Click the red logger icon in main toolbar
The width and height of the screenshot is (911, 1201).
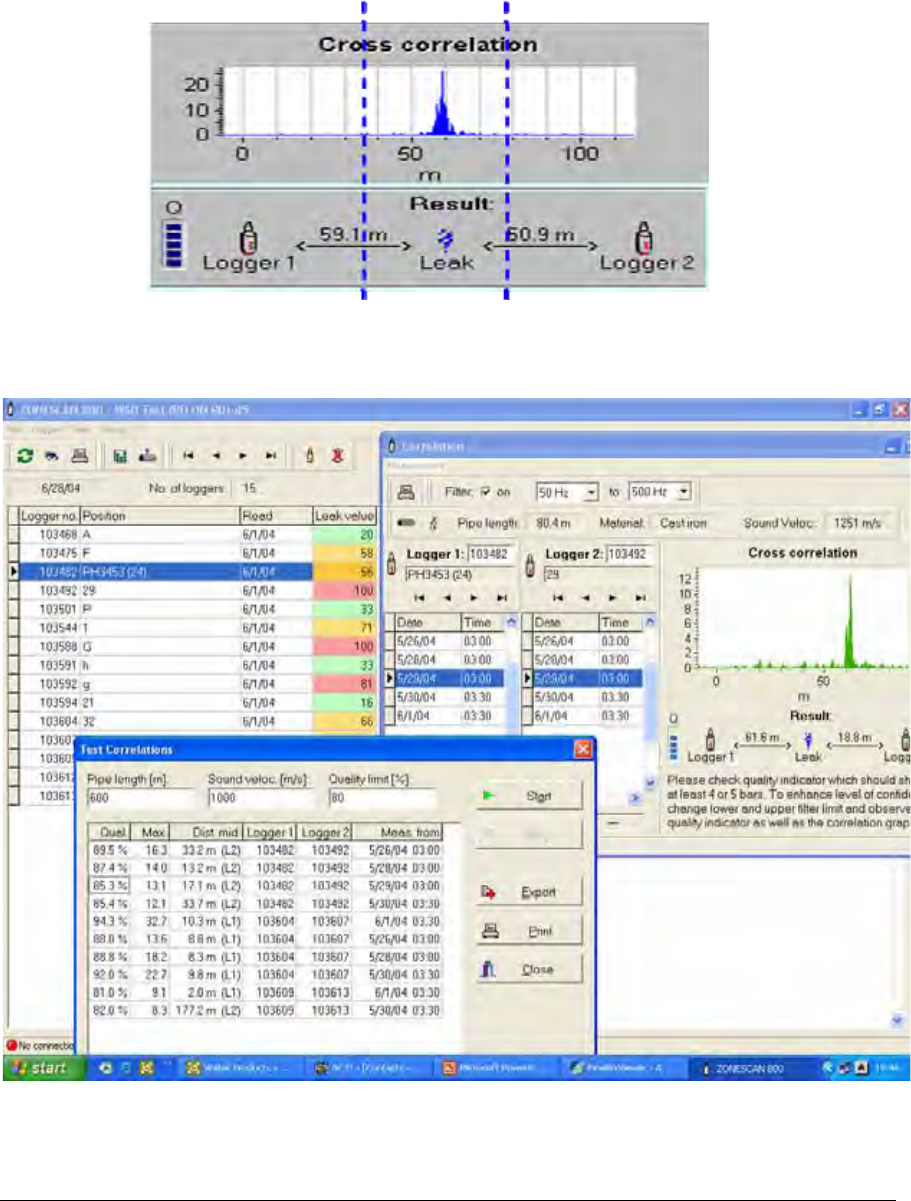pyautogui.click(x=340, y=454)
